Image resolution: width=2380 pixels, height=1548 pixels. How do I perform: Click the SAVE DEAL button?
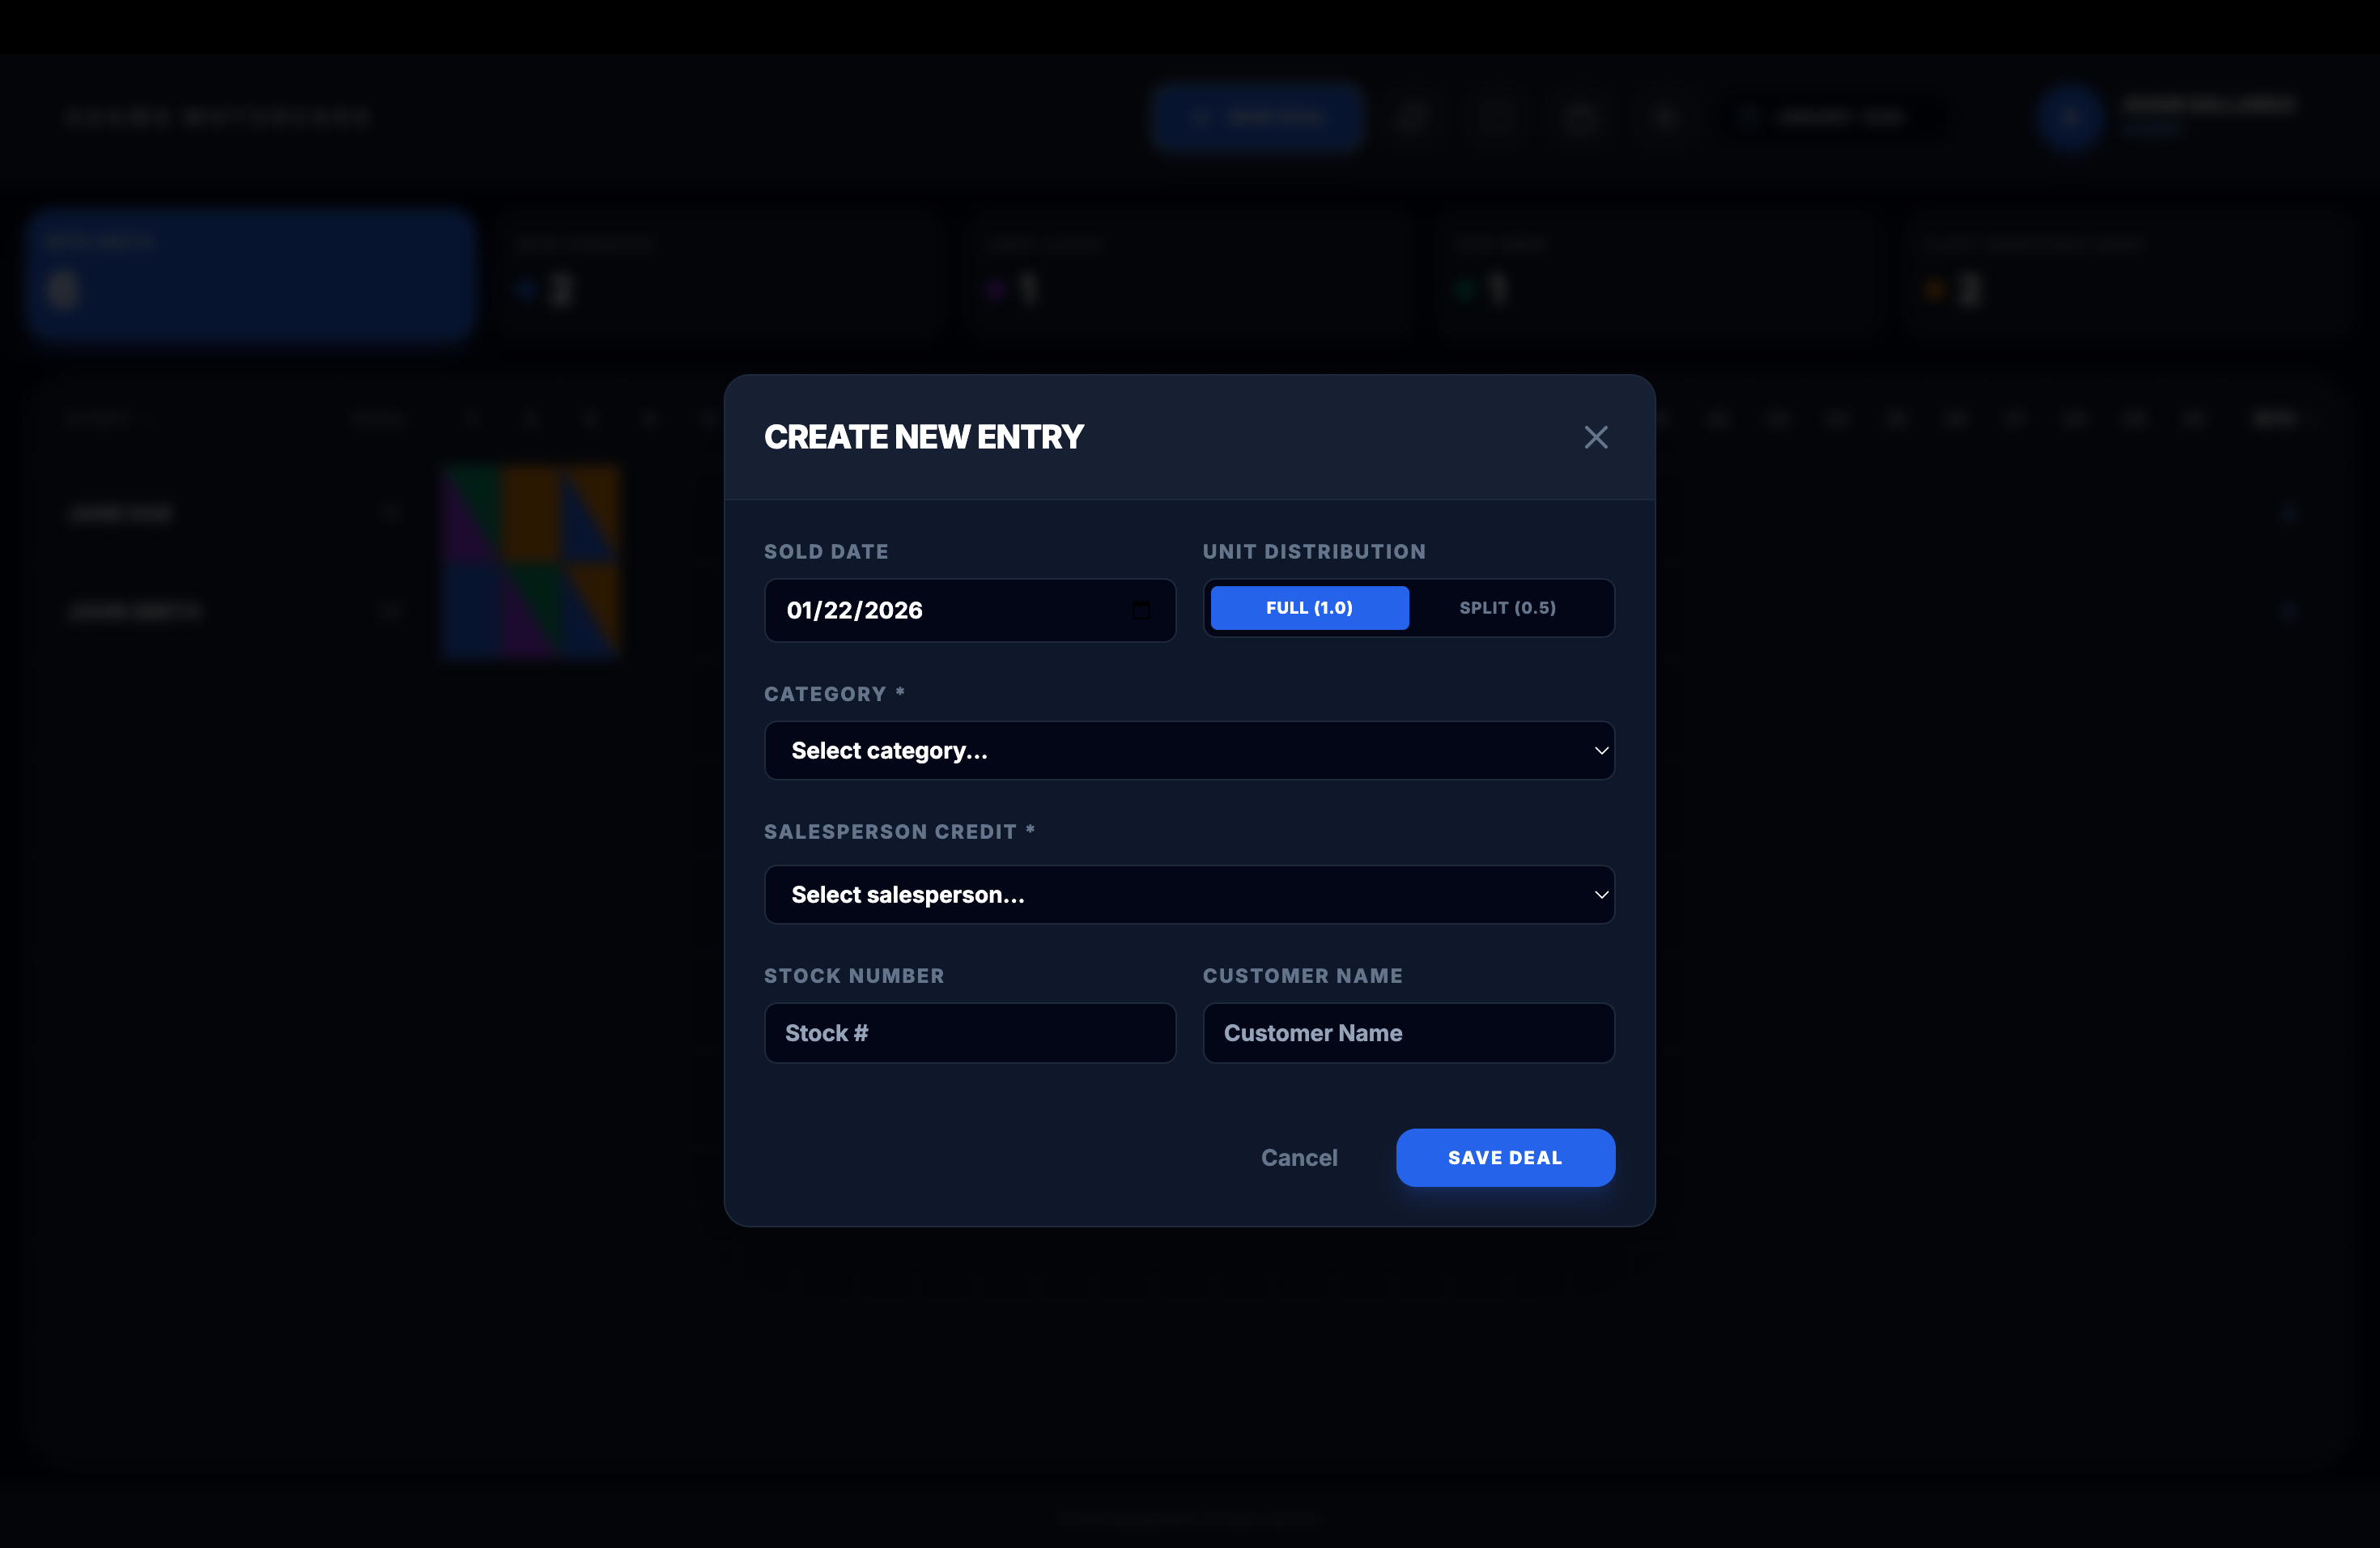[x=1505, y=1157]
